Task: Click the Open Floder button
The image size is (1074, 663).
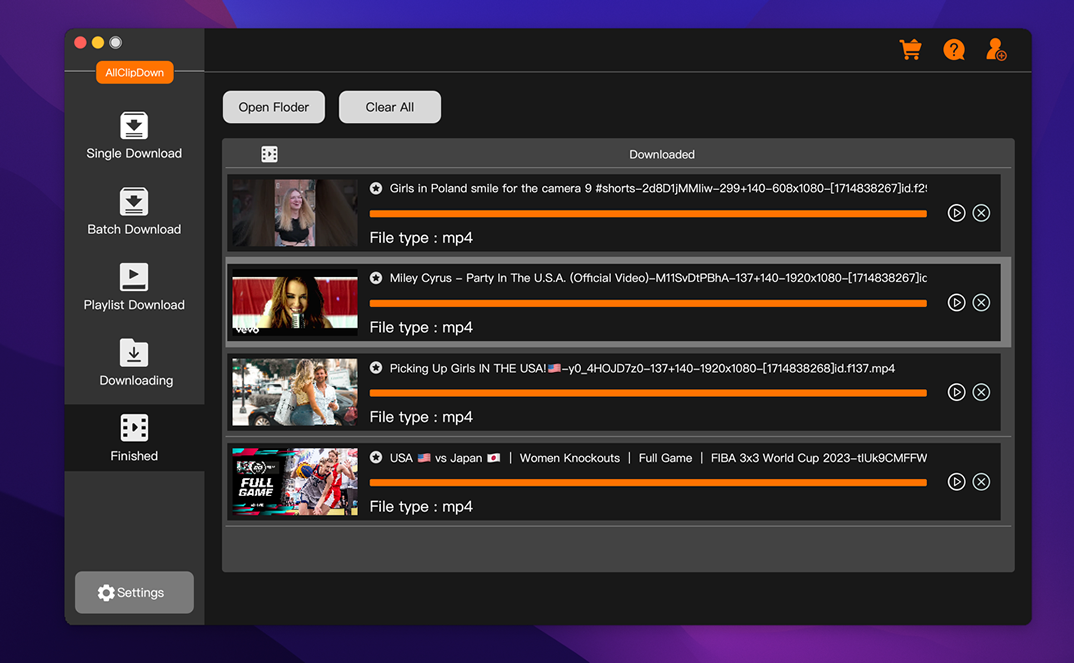Action: tap(274, 107)
